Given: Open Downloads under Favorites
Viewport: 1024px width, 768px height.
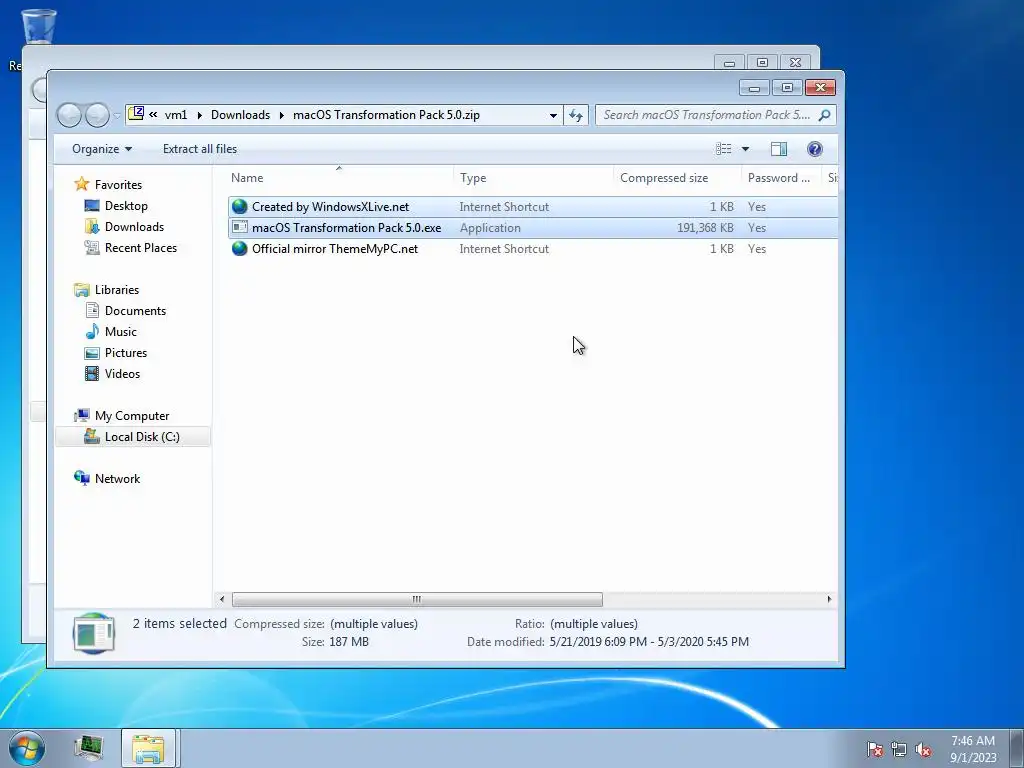Looking at the screenshot, I should 134,227.
